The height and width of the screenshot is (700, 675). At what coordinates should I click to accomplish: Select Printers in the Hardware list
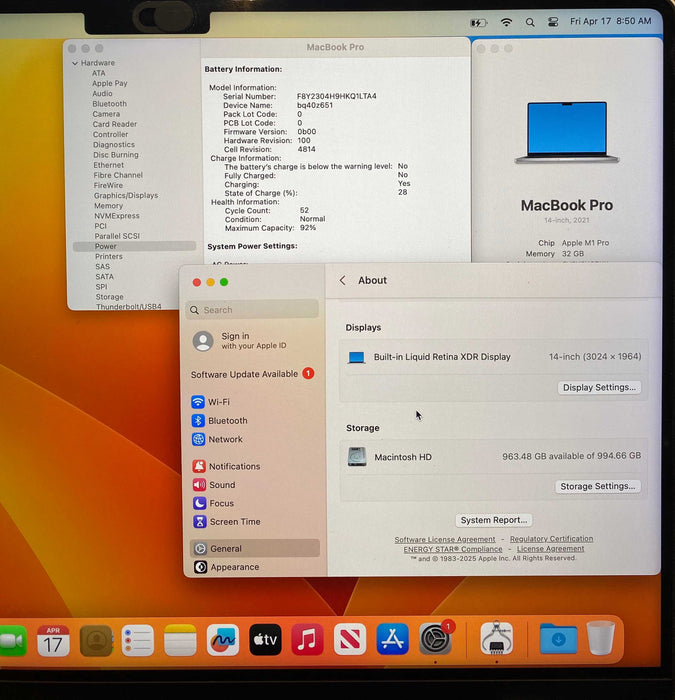coord(108,257)
